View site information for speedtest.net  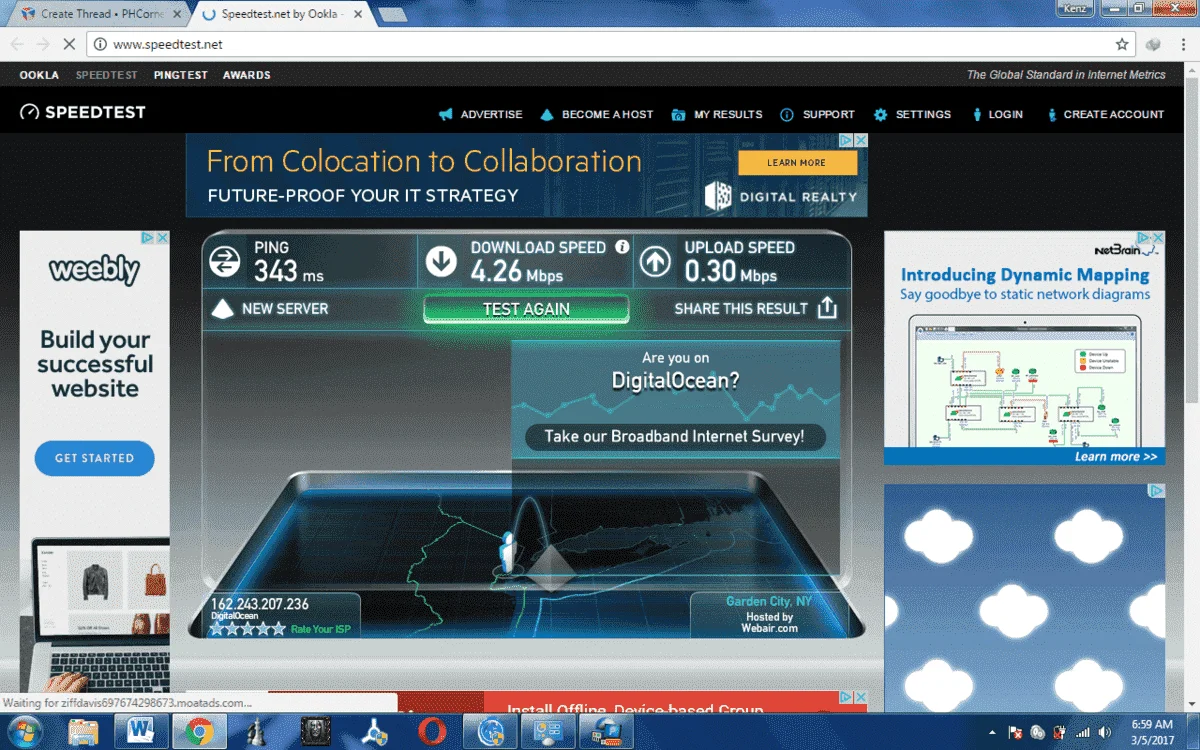(100, 44)
